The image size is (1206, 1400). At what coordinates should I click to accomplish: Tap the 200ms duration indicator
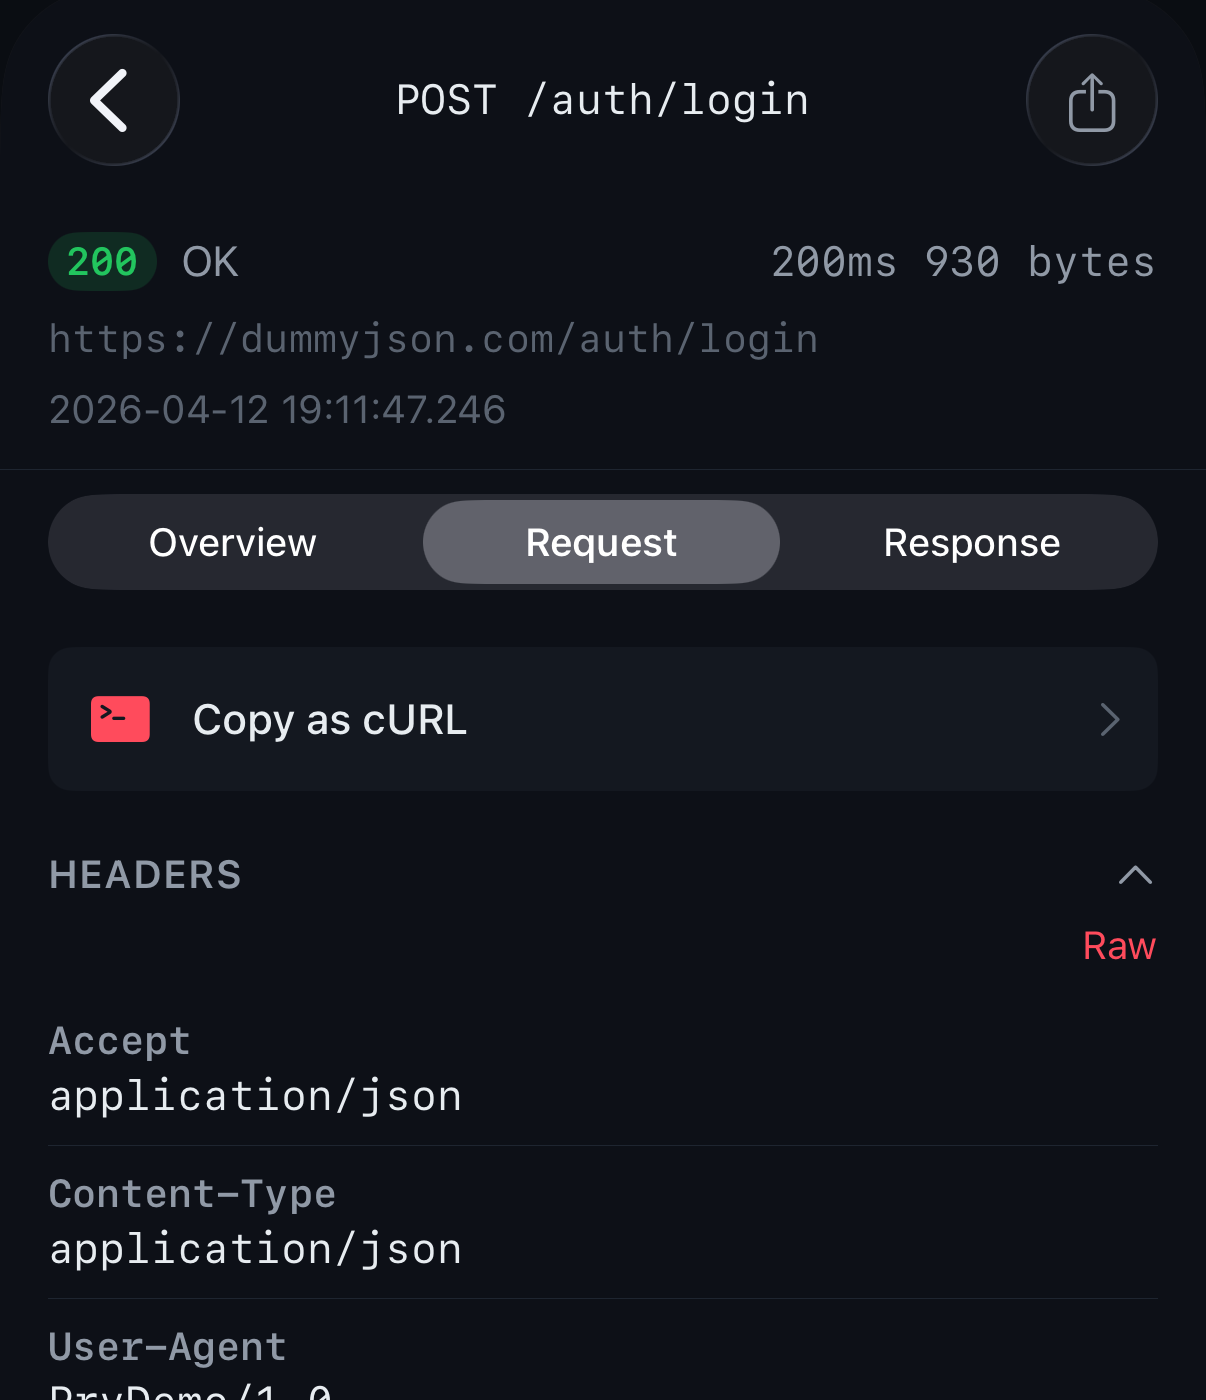(835, 261)
